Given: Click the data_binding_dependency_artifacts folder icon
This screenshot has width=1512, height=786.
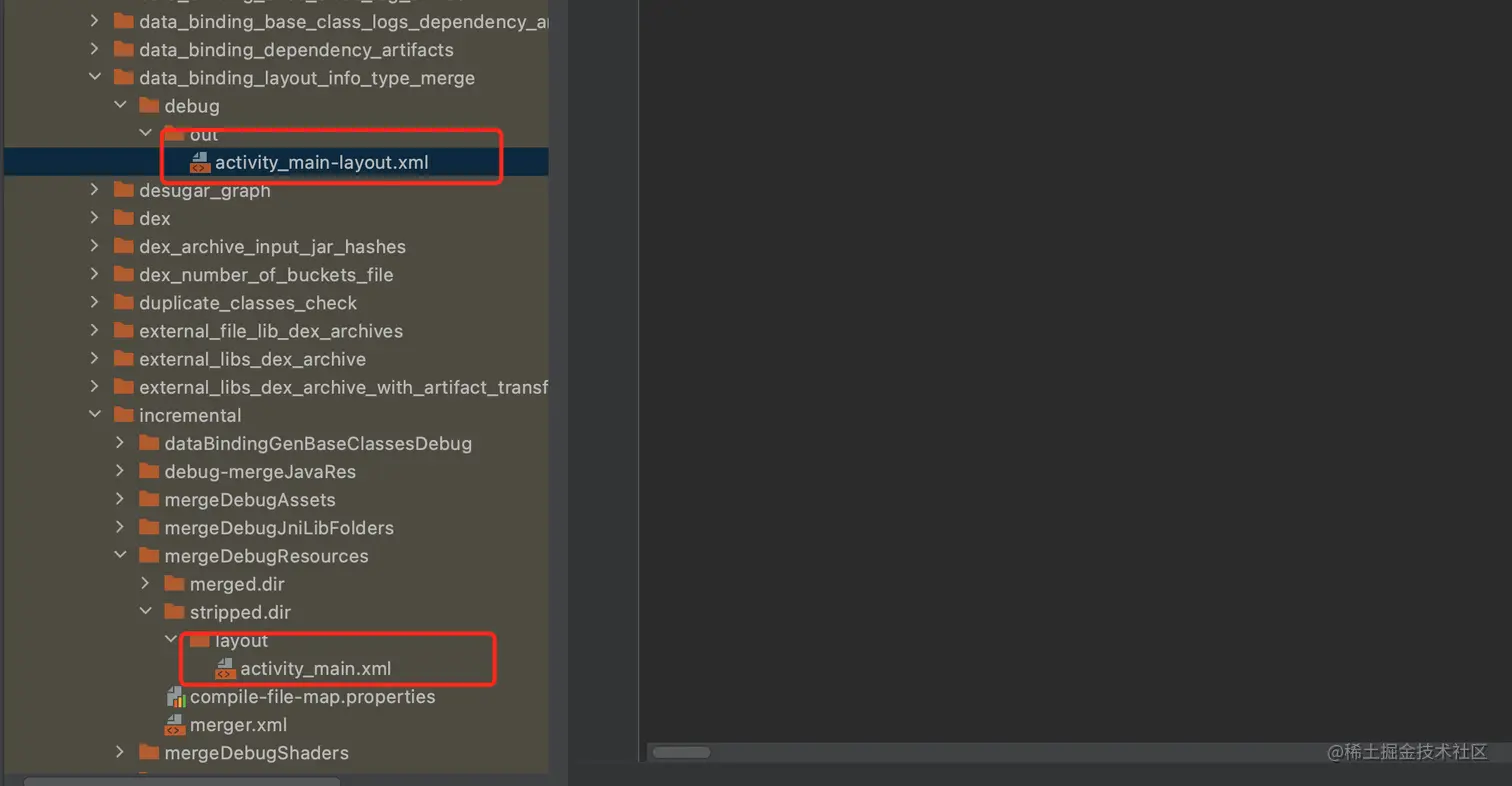Looking at the screenshot, I should [124, 49].
